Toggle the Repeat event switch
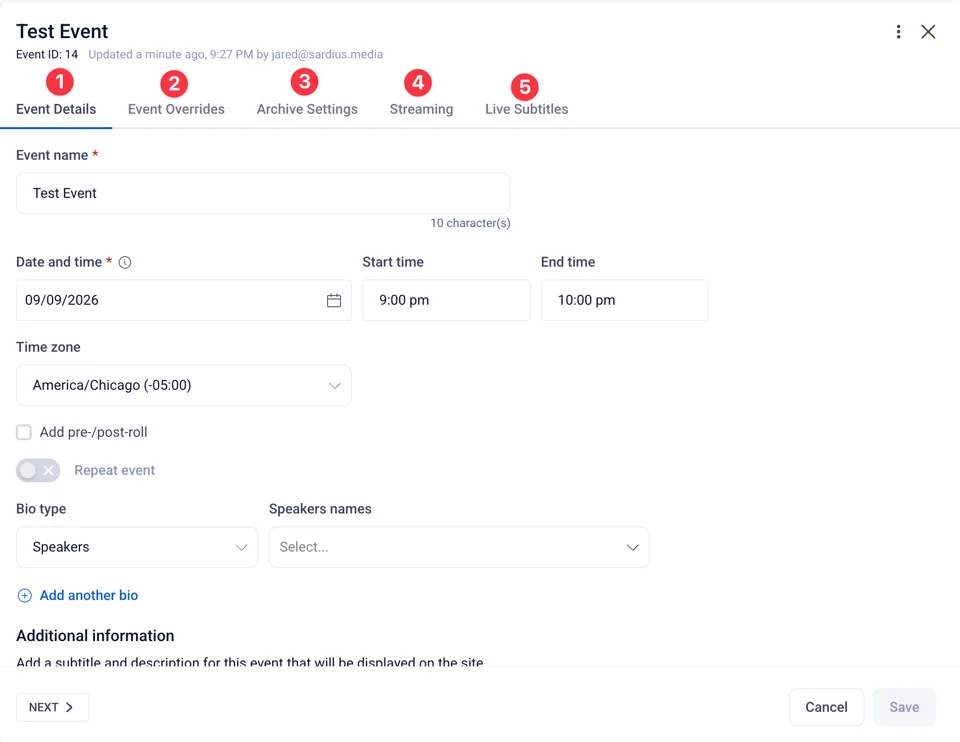 (x=38, y=470)
